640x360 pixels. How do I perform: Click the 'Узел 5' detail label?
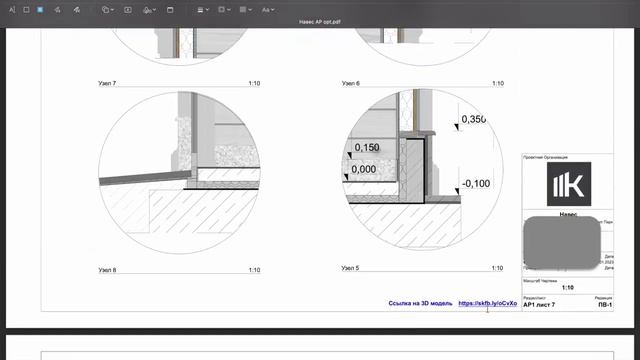[350, 268]
